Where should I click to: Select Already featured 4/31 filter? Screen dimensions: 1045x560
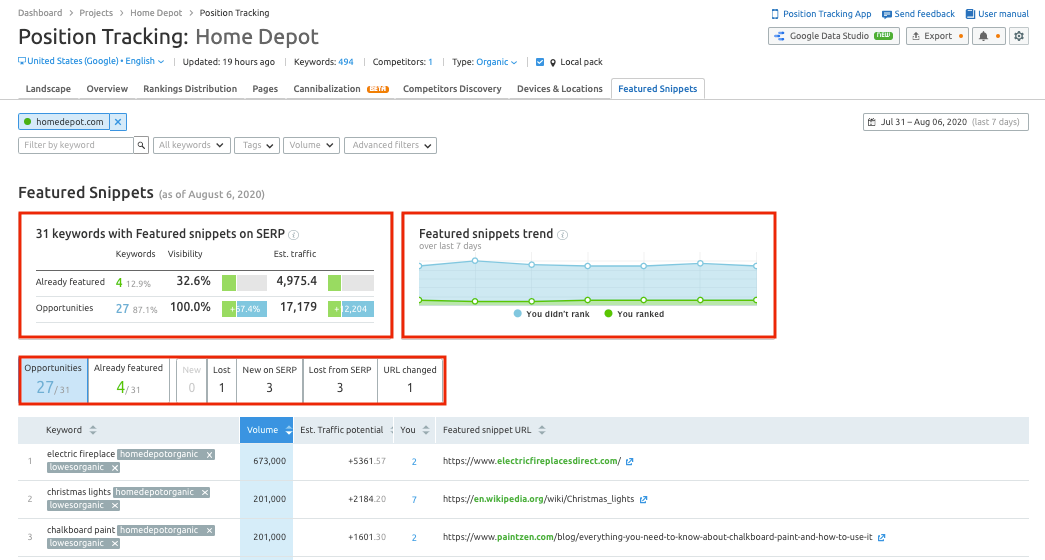tap(128, 380)
